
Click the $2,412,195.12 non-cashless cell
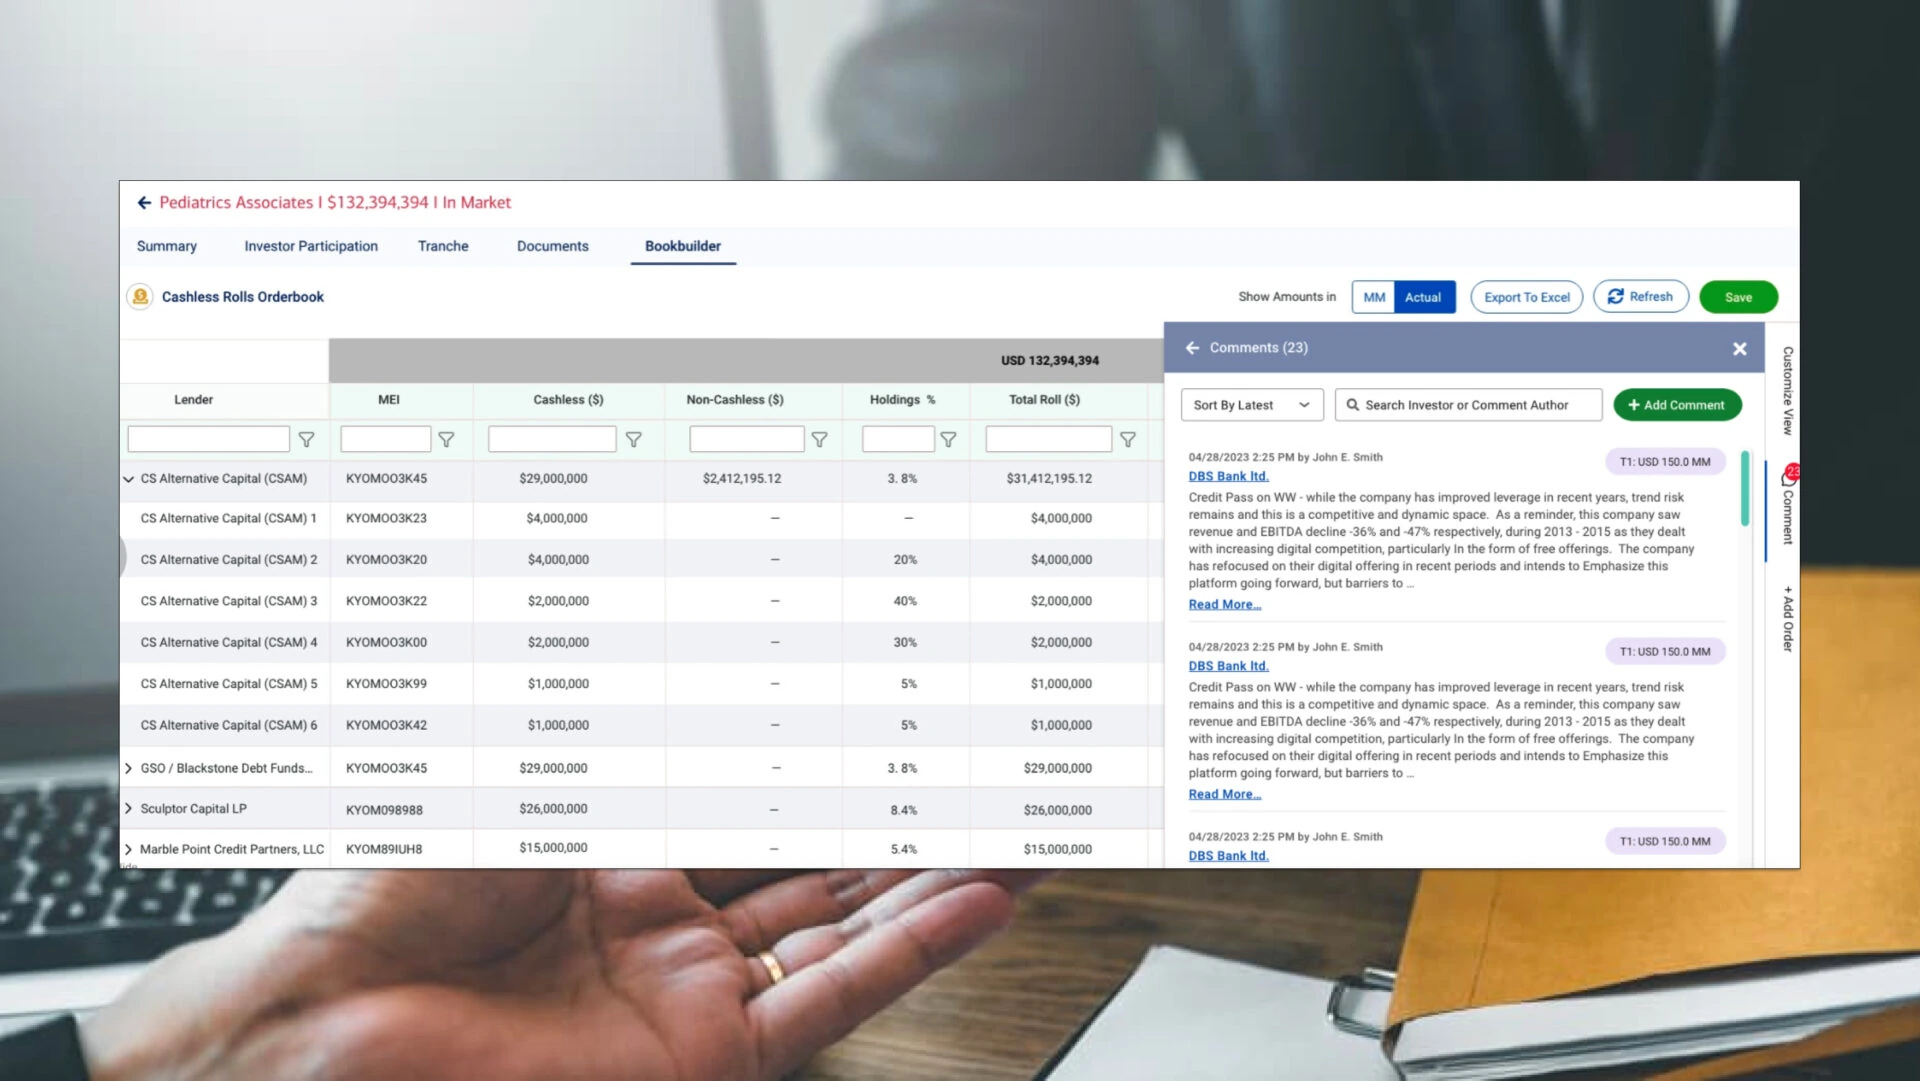(741, 479)
